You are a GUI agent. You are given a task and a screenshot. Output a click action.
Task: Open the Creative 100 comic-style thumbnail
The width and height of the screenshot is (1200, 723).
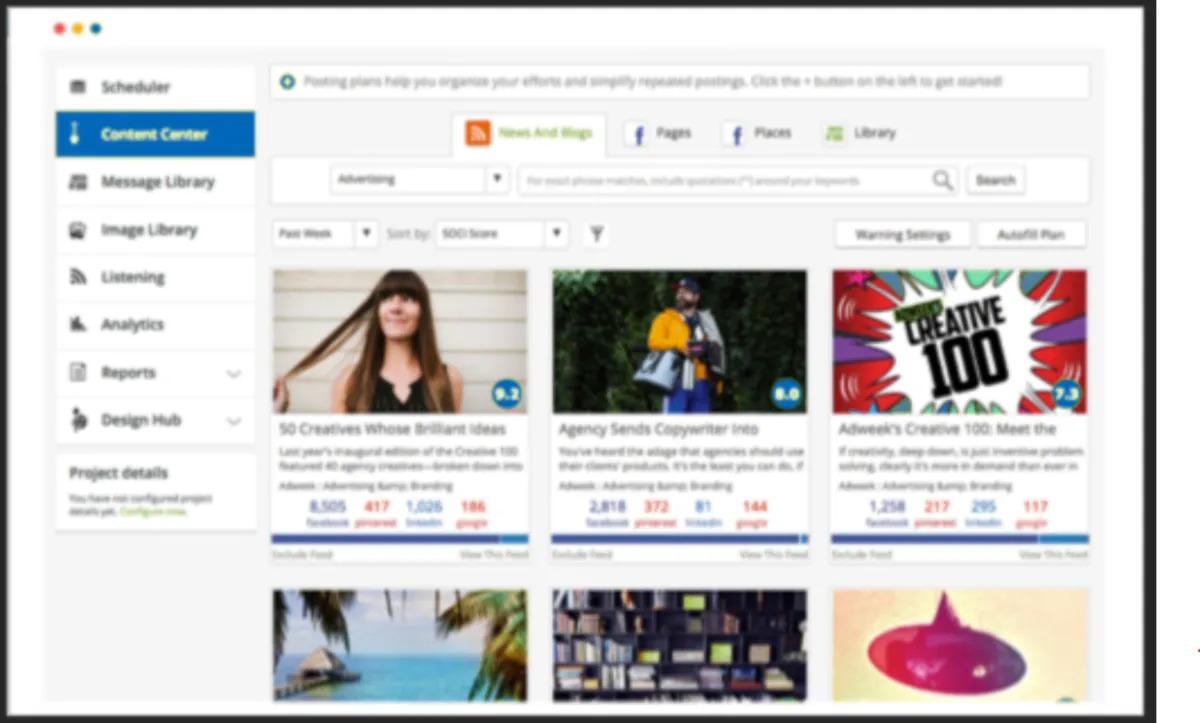[960, 341]
